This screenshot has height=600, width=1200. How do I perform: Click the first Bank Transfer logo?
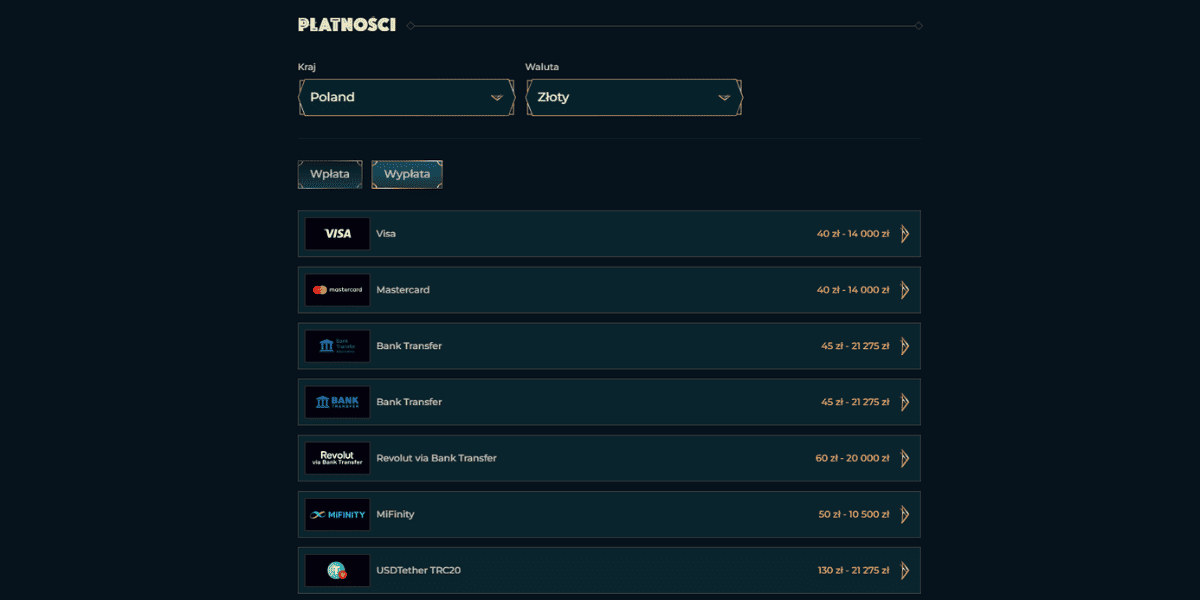click(x=337, y=346)
